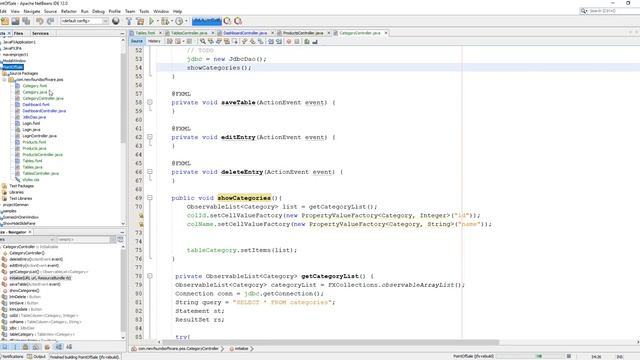Toggle Navigator sort by name icon

(x=58, y=347)
